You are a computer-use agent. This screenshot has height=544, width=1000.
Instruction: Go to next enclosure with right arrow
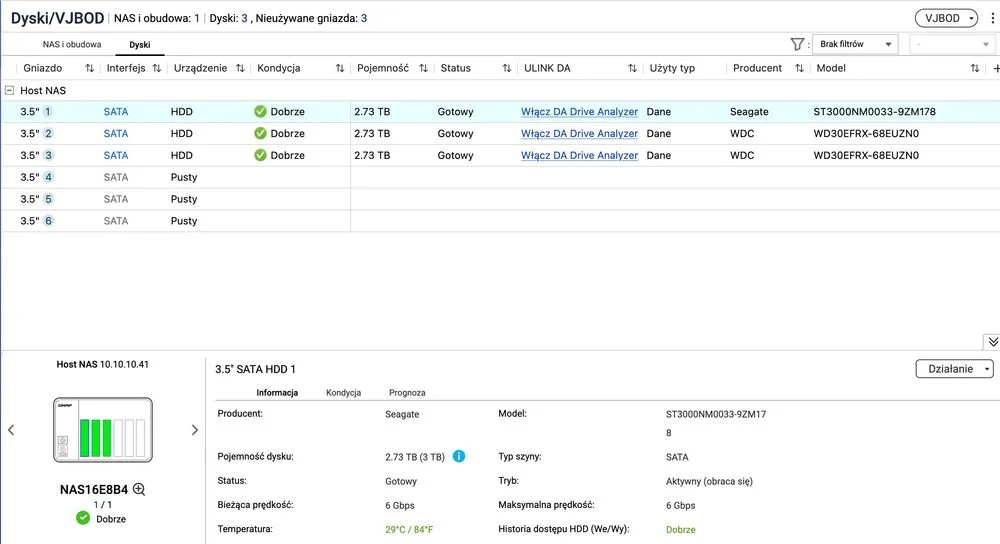click(x=195, y=430)
